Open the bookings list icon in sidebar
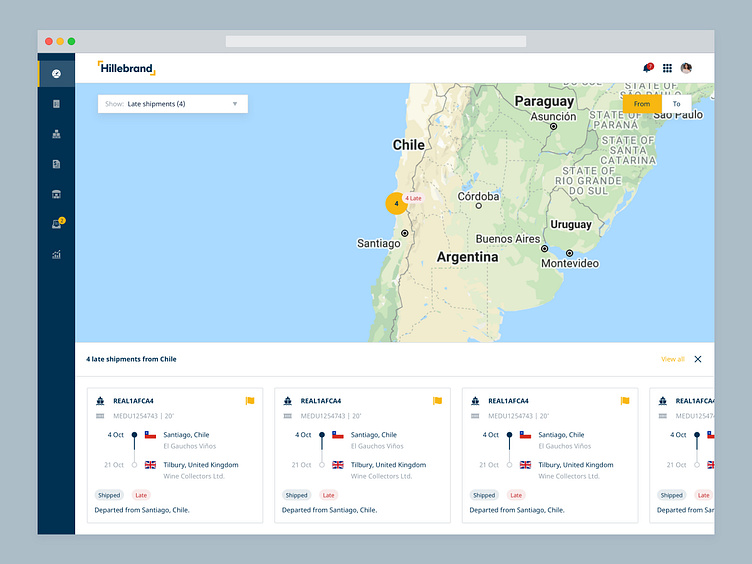Viewport: 752px width, 564px height. [x=56, y=104]
